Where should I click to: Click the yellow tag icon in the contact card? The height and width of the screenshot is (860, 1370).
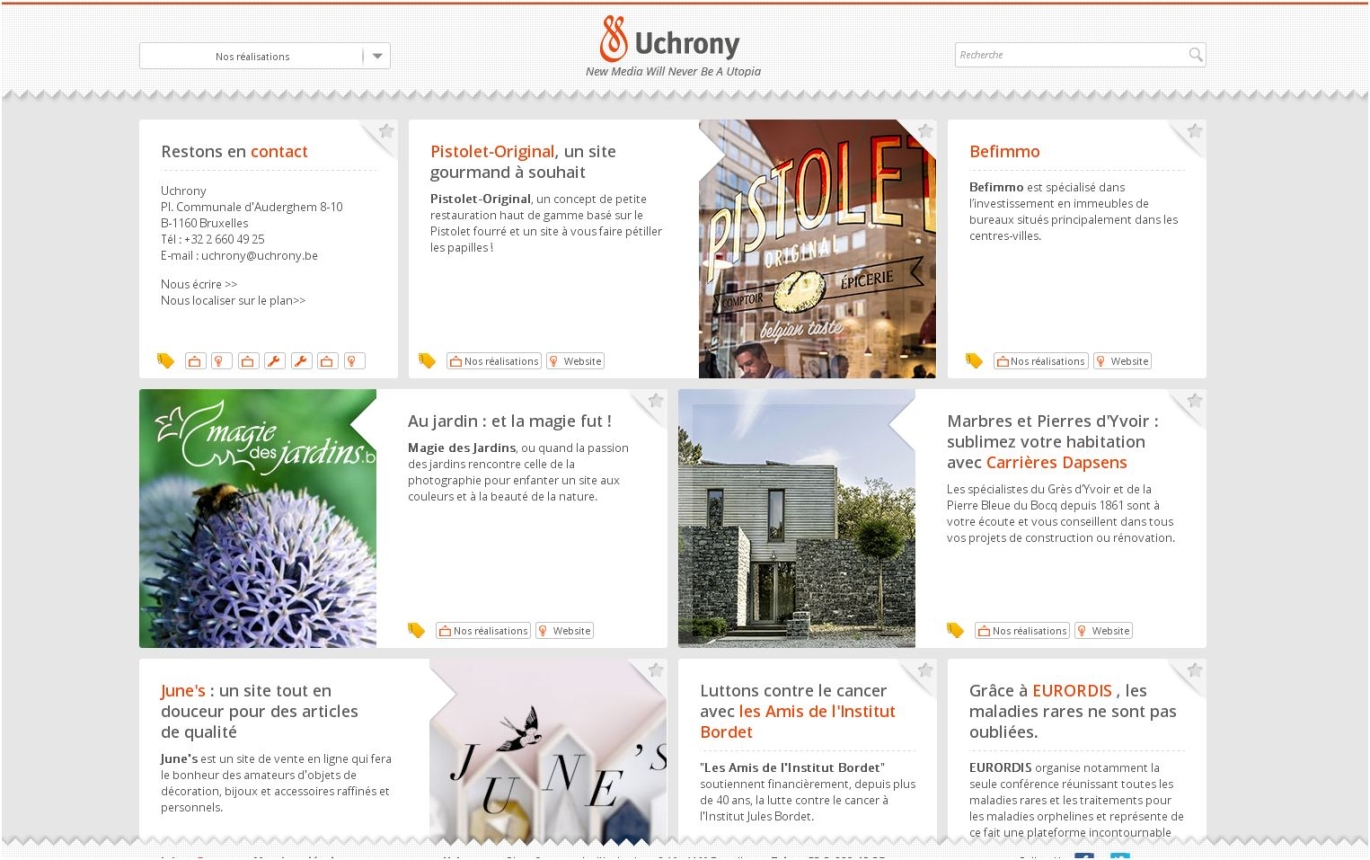click(166, 361)
